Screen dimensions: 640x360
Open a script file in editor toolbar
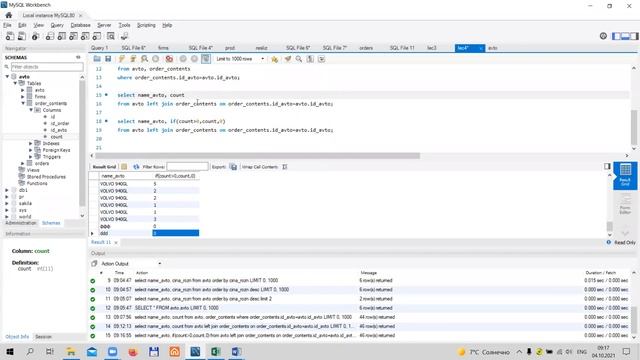click(97, 59)
